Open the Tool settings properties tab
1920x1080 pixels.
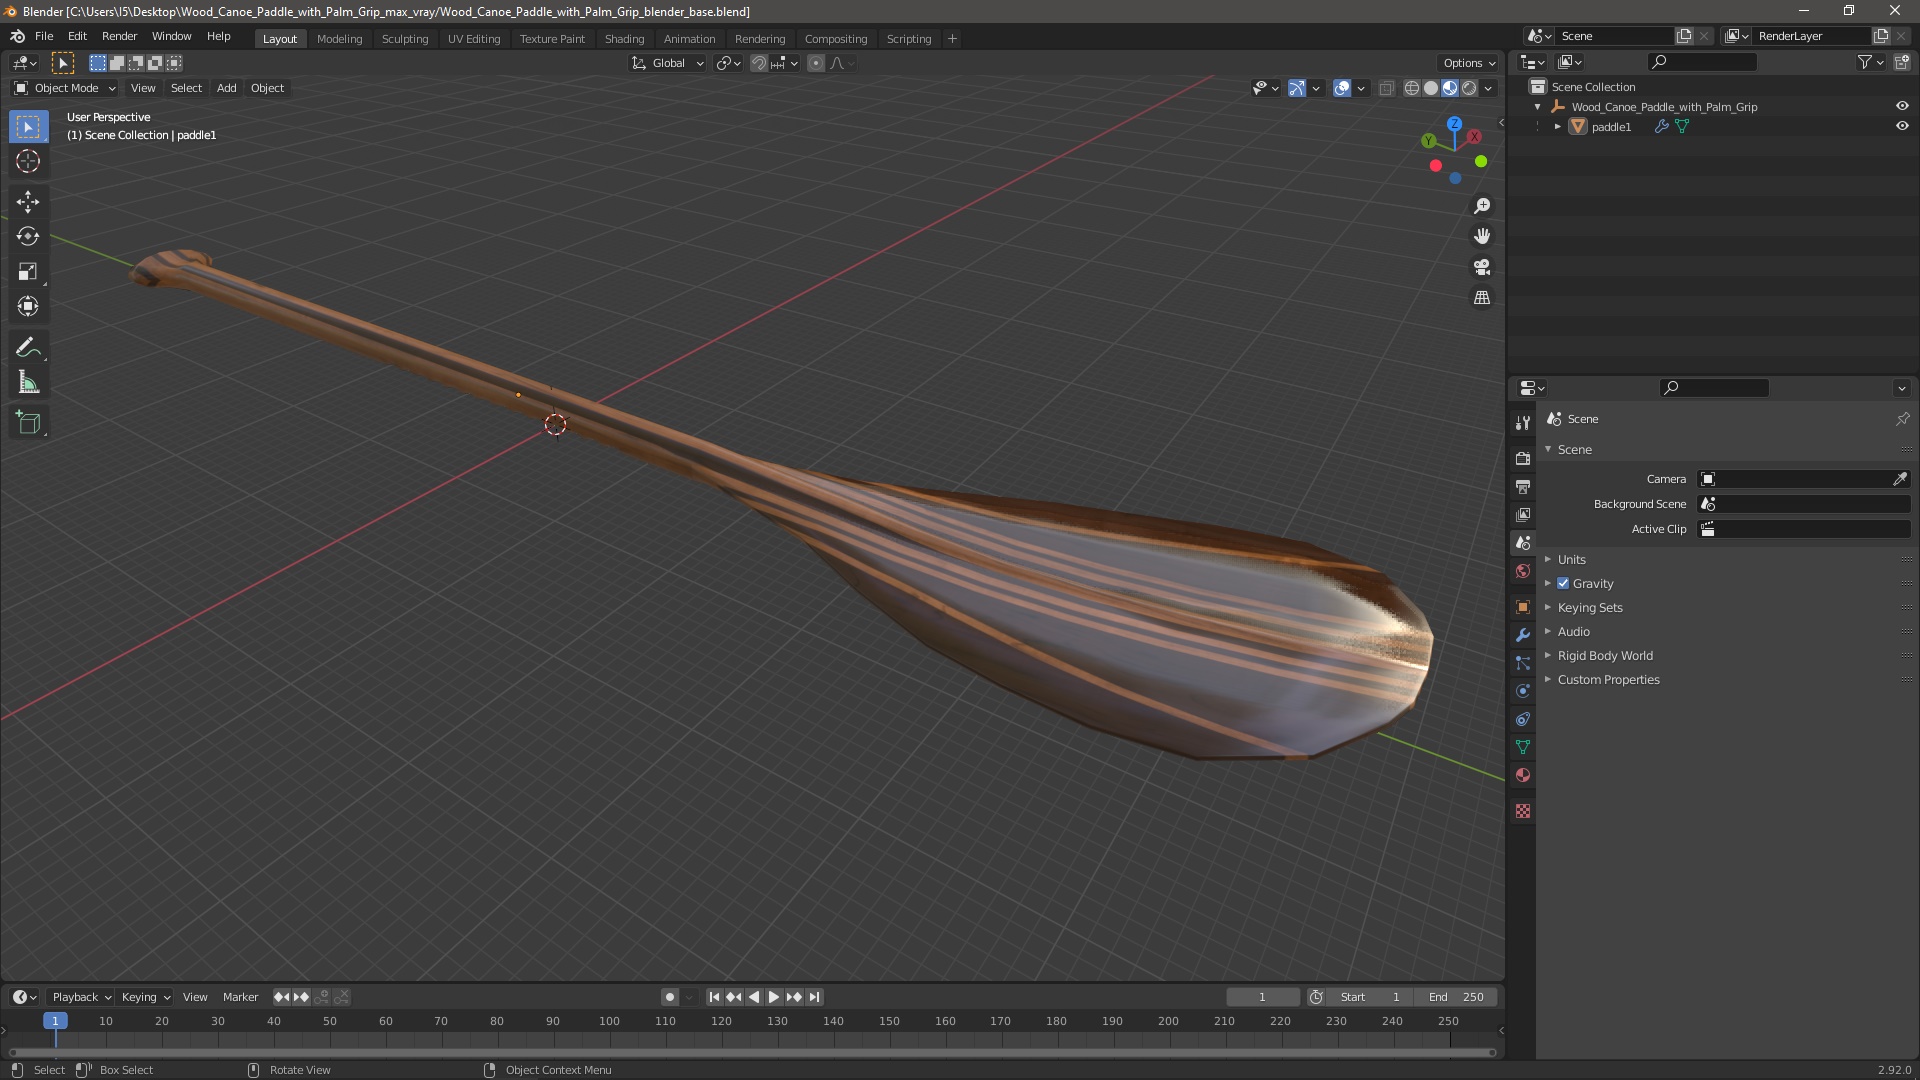tap(1523, 423)
